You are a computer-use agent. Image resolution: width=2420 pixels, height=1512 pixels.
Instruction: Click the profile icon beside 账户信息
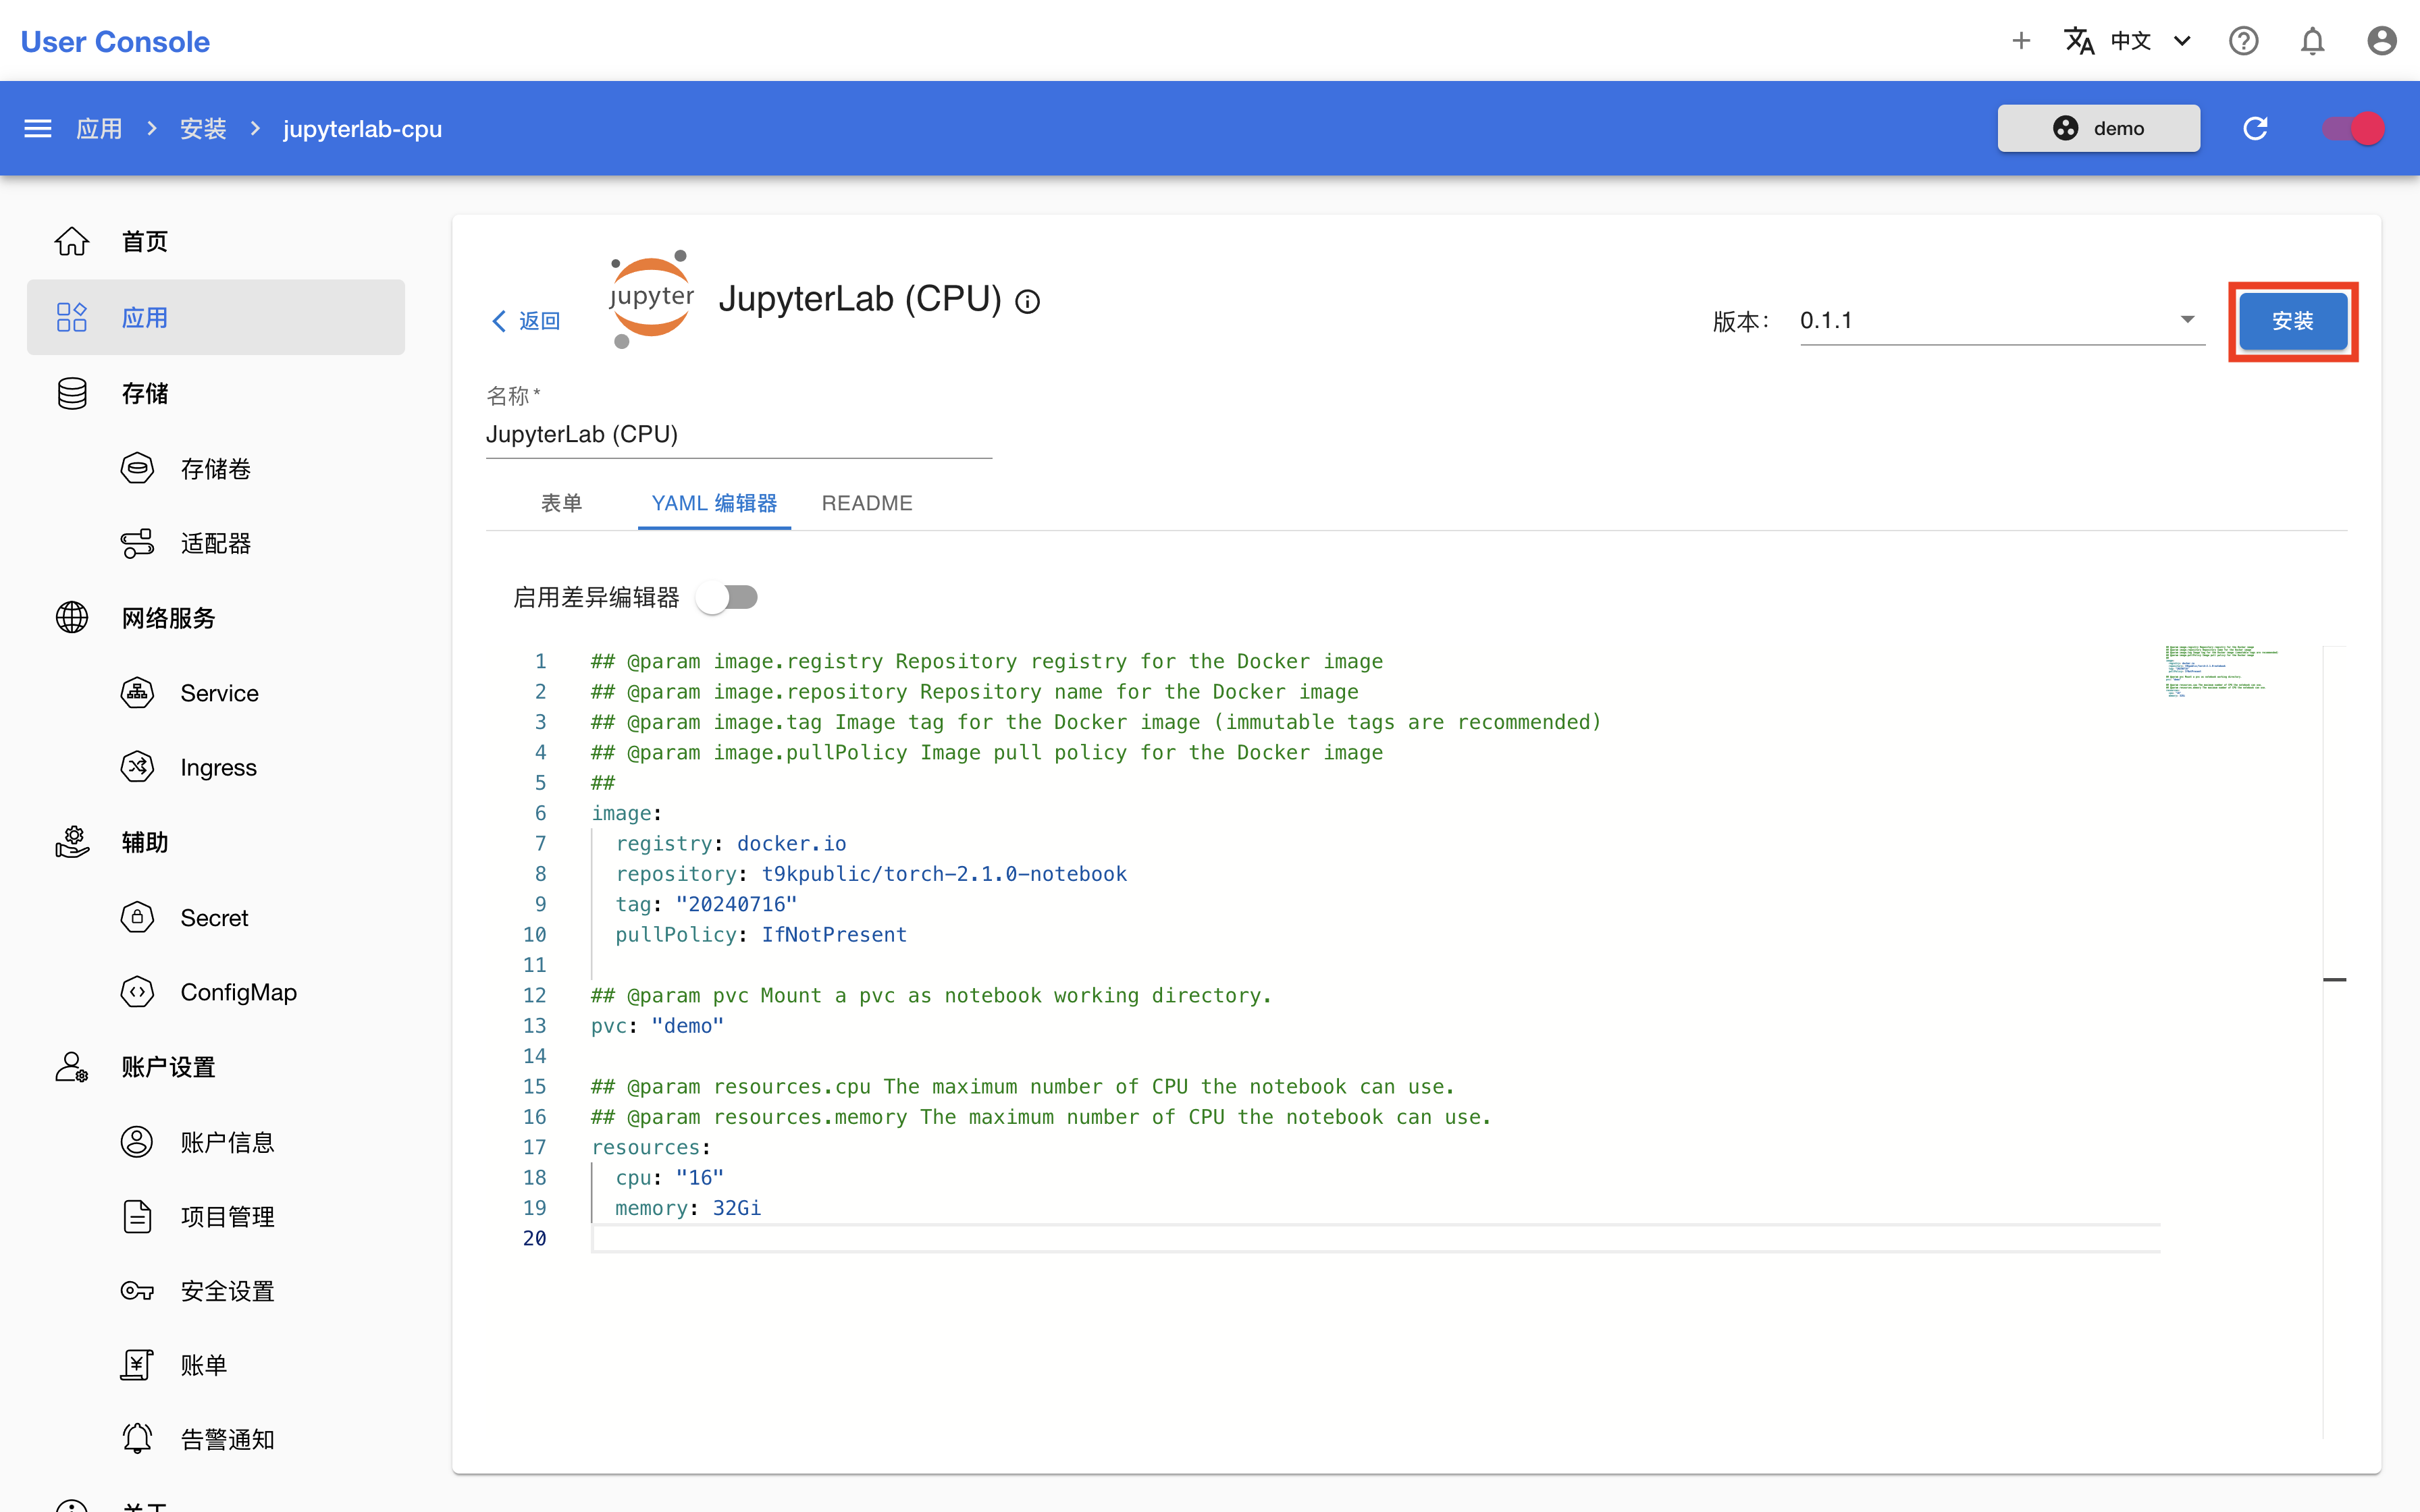(x=137, y=1142)
